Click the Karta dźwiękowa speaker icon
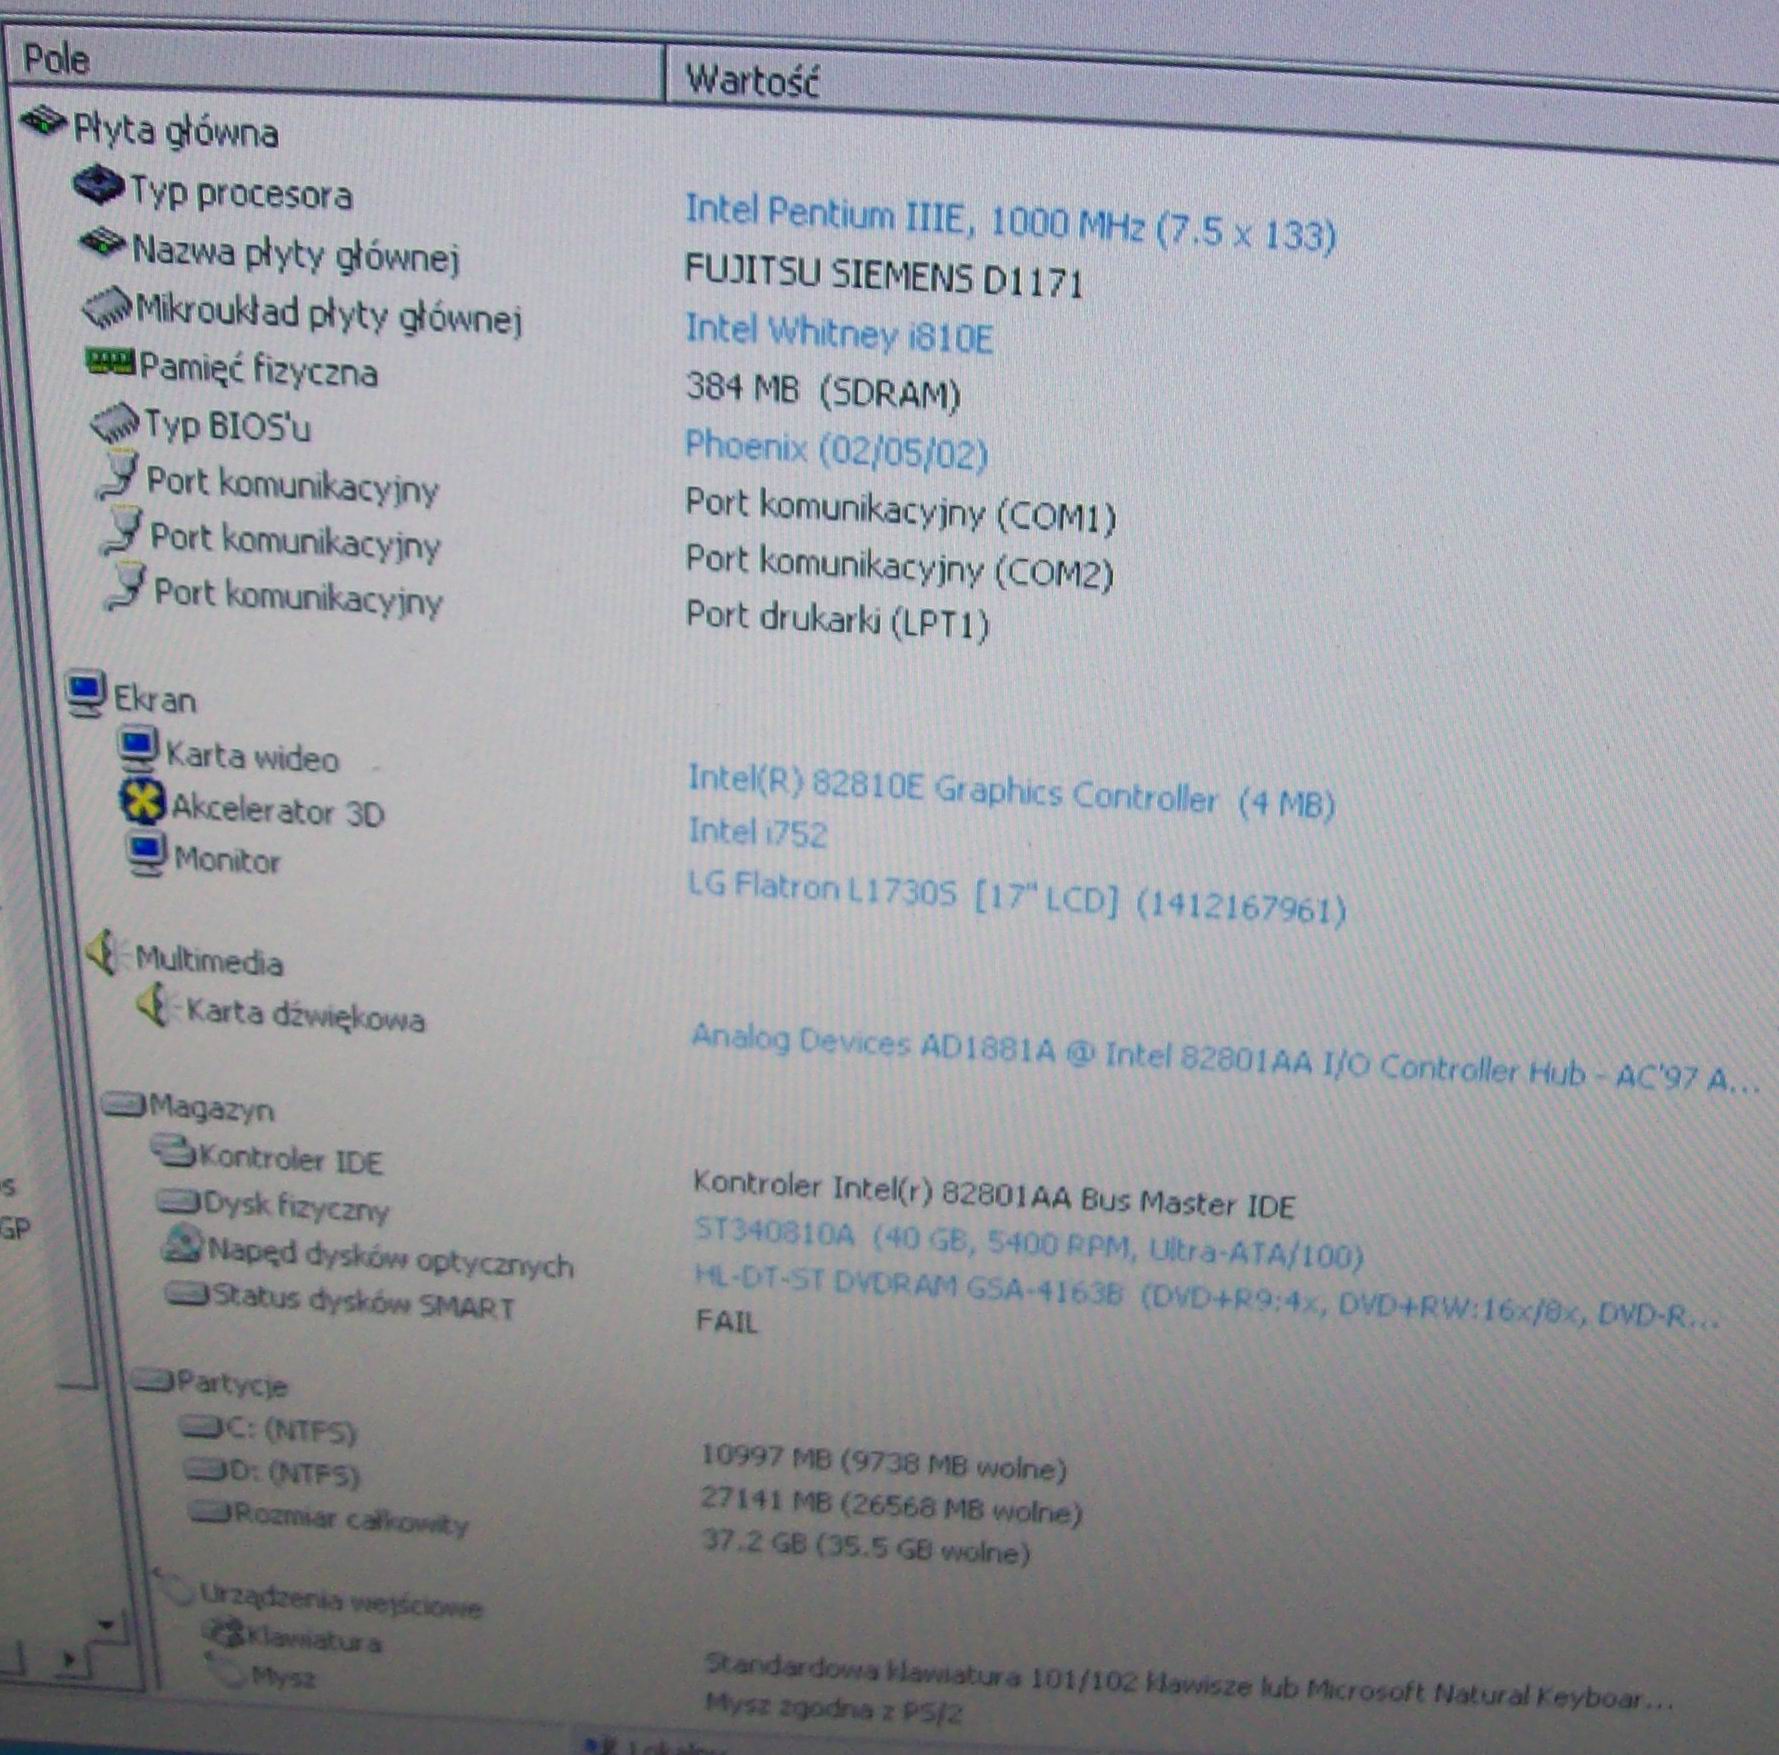Screen dimensions: 1779x1755 (x=153, y=1006)
